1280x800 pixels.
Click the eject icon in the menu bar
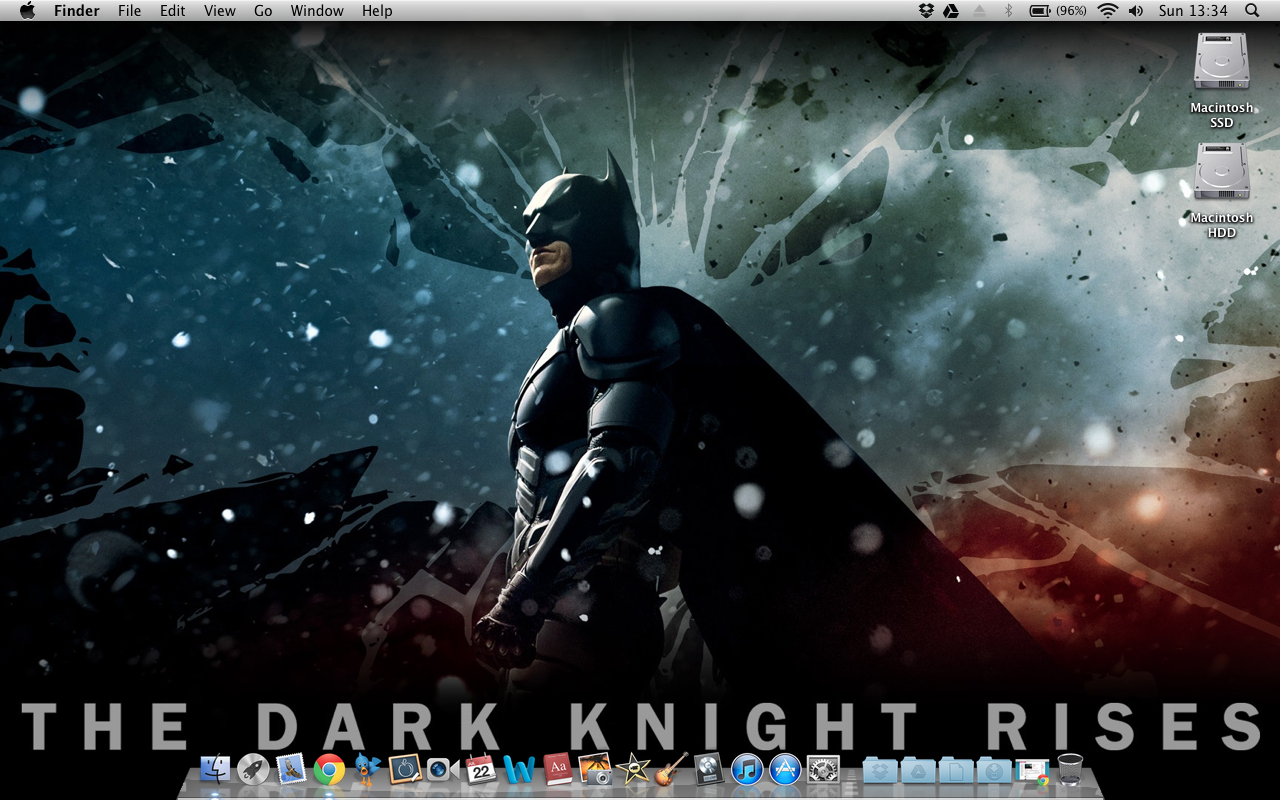pyautogui.click(x=980, y=10)
